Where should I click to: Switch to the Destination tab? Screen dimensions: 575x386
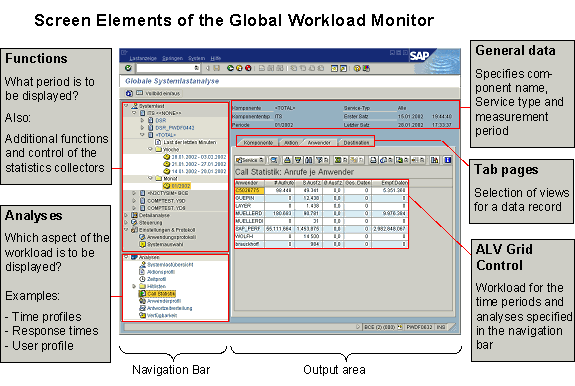[x=356, y=143]
